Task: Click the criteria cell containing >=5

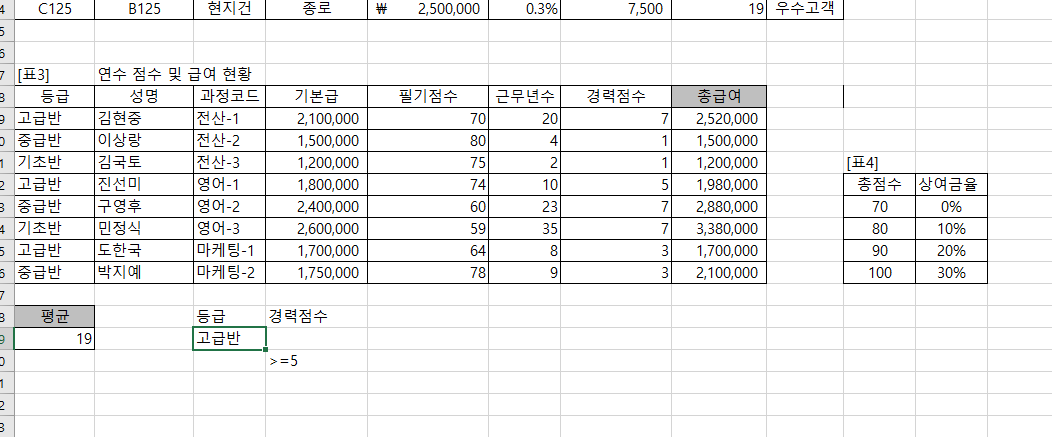Action: click(x=284, y=361)
